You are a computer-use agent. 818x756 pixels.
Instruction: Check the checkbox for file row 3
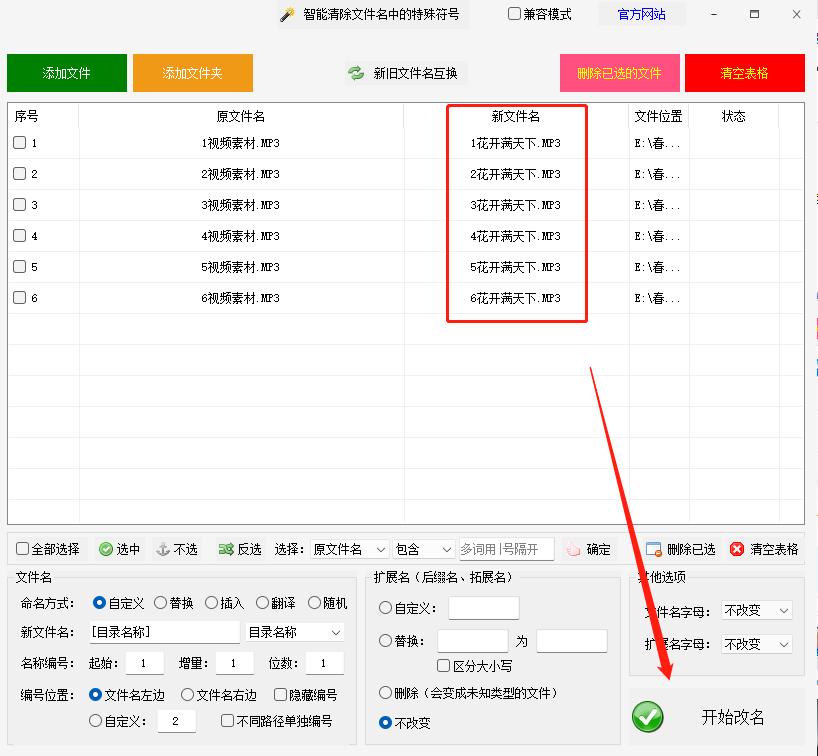(21, 205)
